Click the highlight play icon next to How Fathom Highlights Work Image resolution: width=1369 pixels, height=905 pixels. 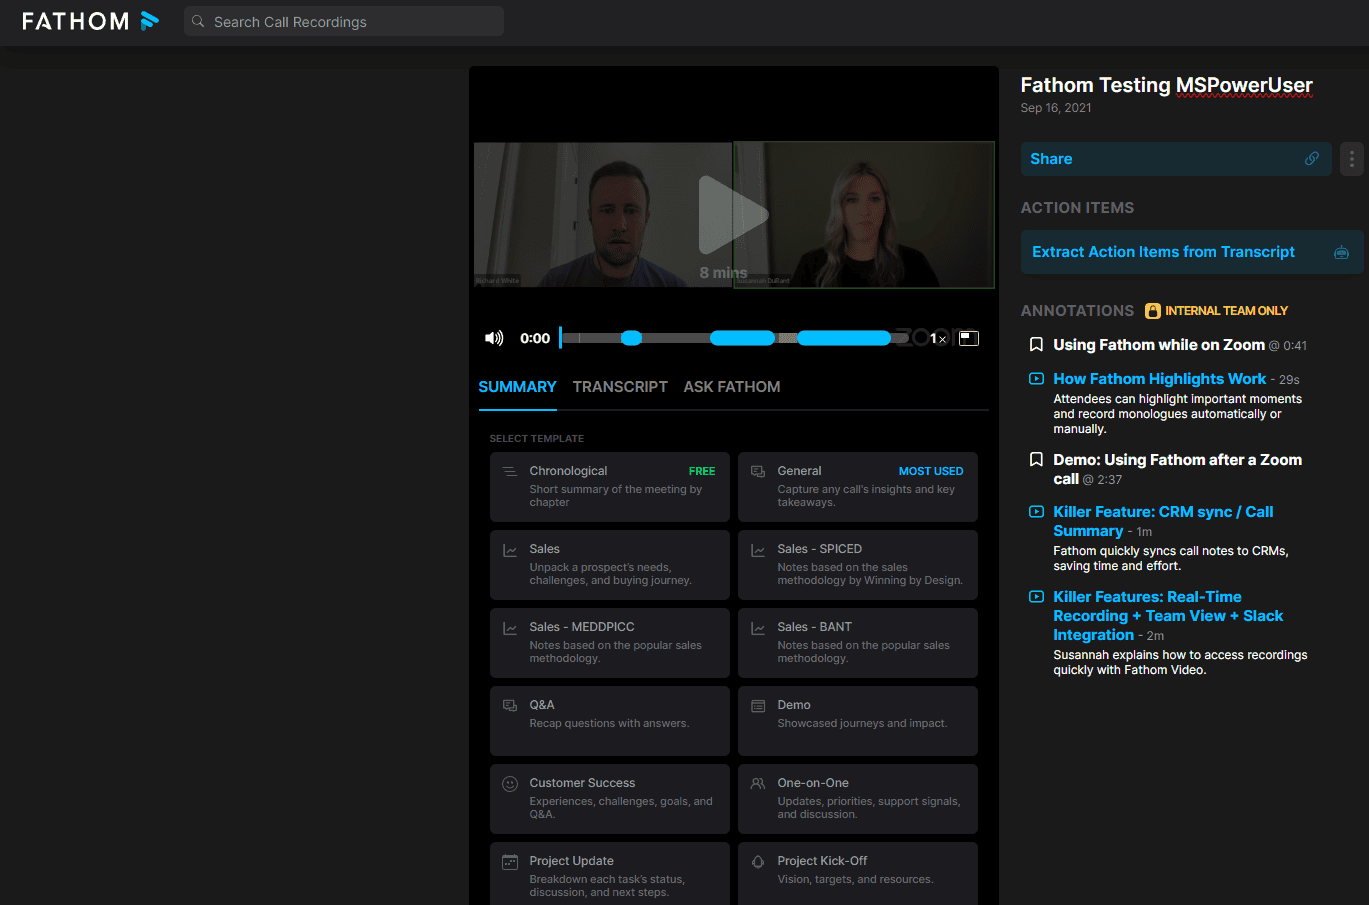(x=1036, y=378)
